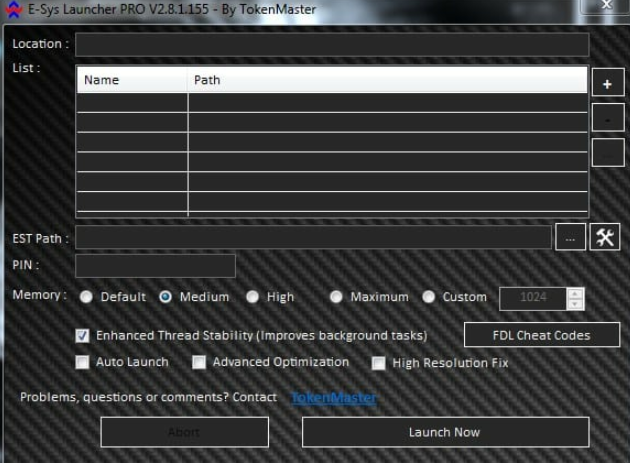This screenshot has width=630, height=463.
Task: Browse for EST path with ellipsis button
Action: tap(570, 238)
